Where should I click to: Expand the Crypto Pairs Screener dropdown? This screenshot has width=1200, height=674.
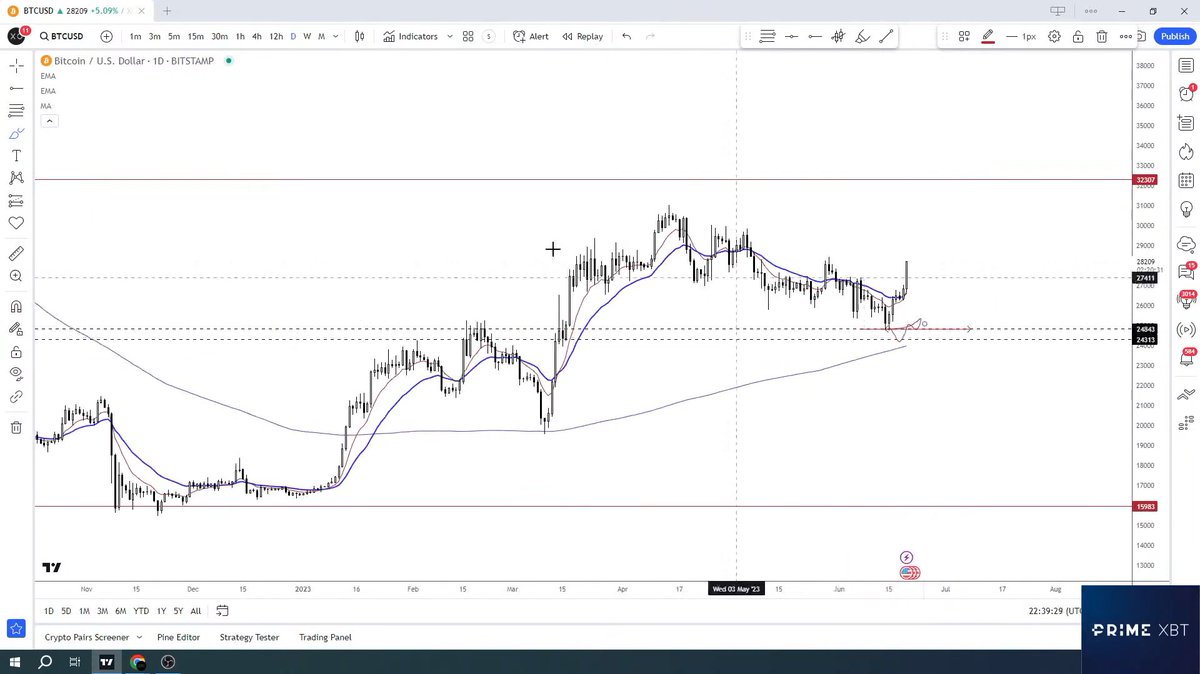coord(139,637)
